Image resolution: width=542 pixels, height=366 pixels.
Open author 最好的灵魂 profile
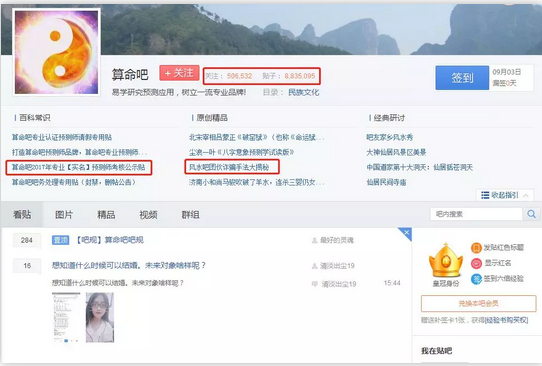336,240
